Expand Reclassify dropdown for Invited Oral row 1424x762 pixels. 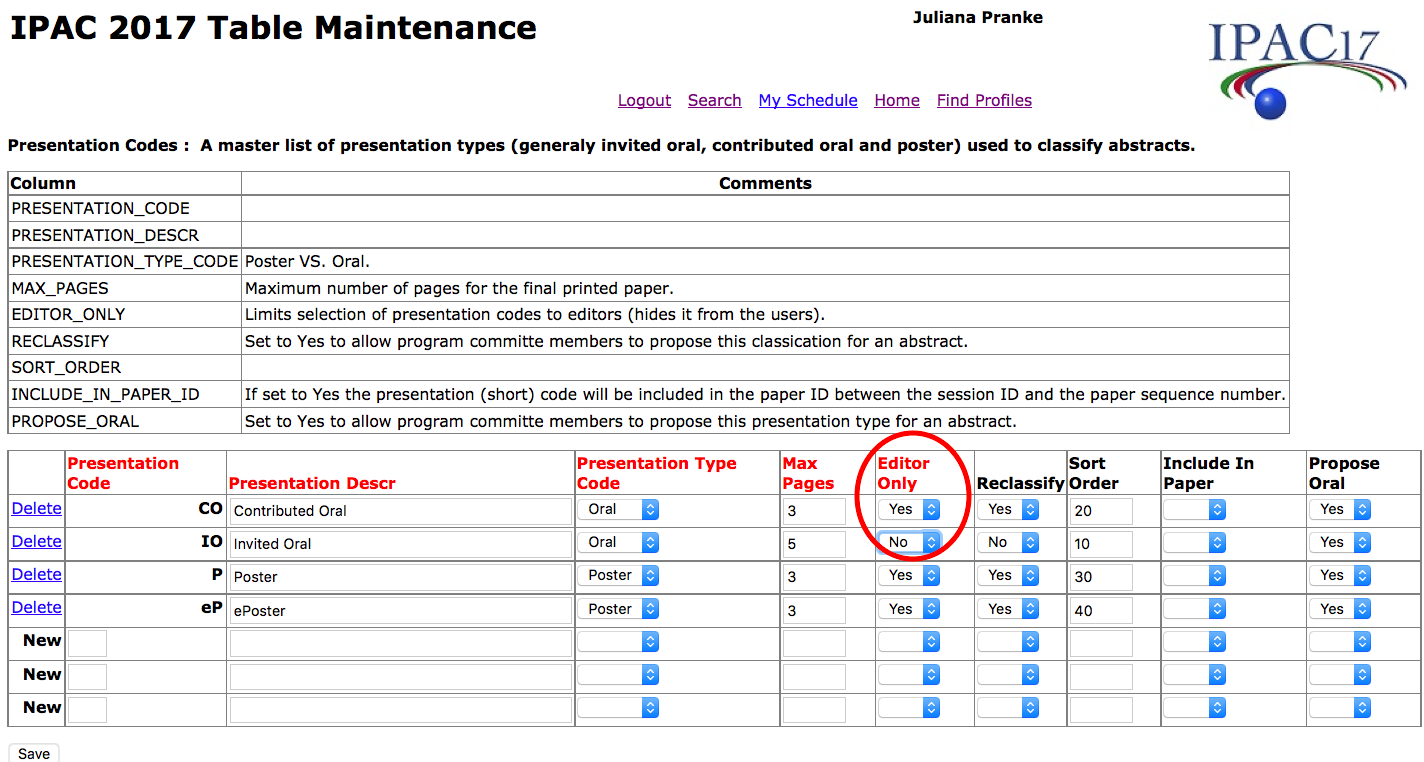(1008, 543)
